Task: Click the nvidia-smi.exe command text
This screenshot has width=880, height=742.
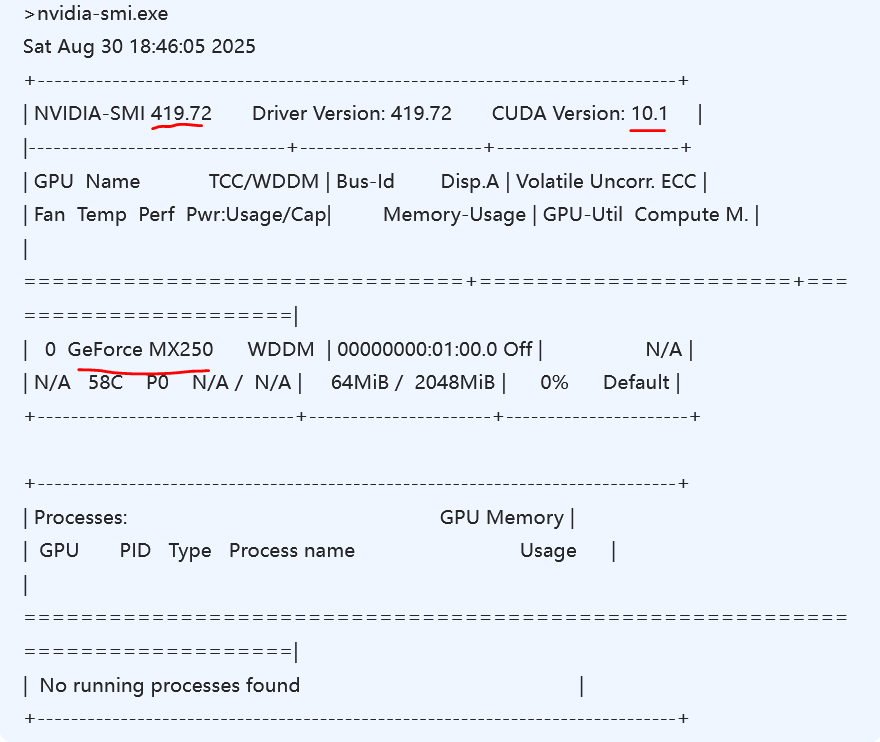Action: (103, 13)
